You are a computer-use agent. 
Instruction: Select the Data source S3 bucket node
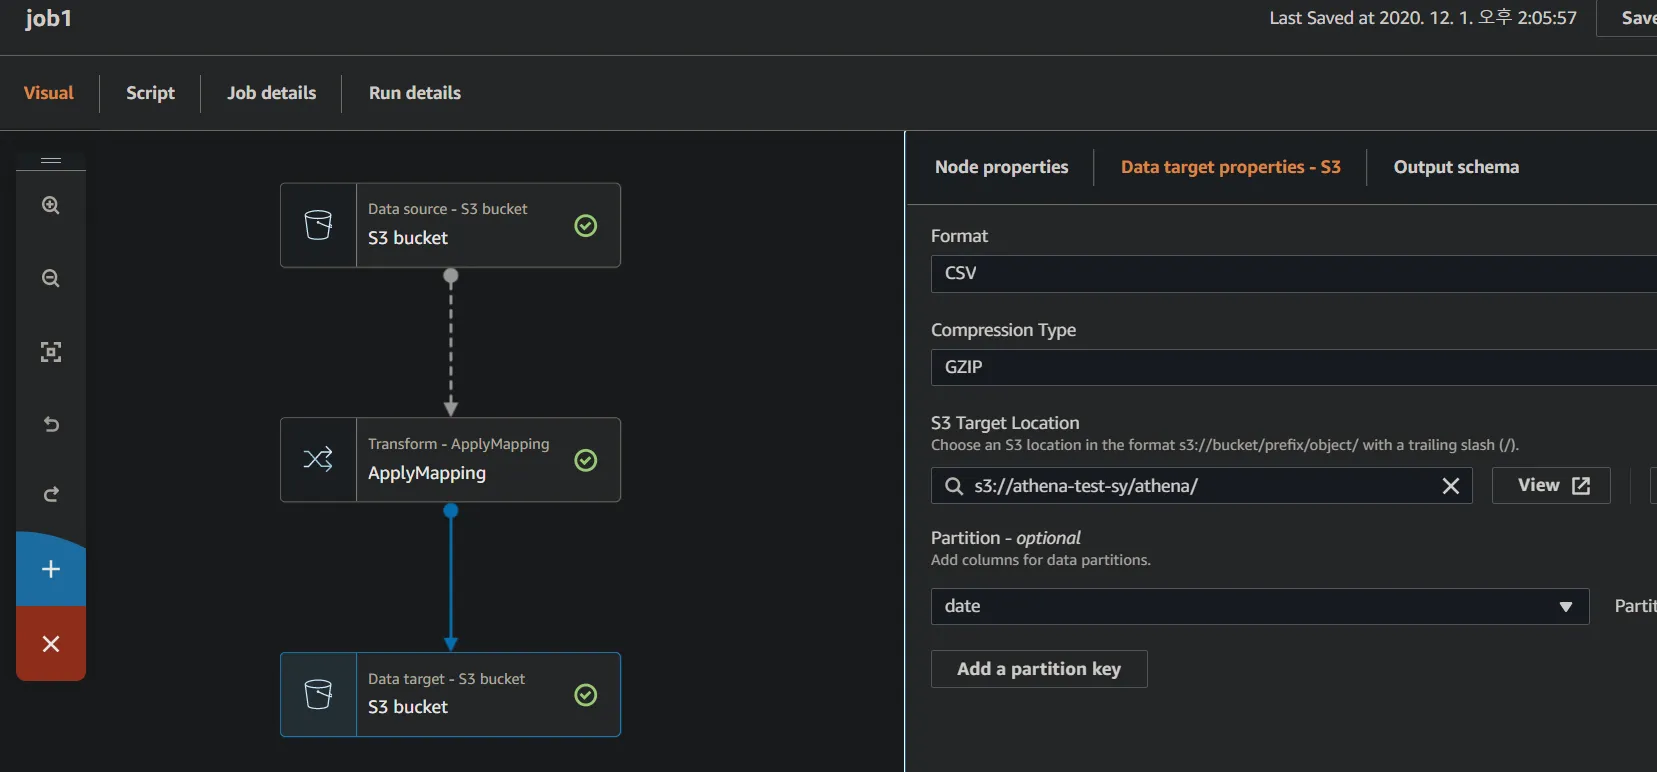(450, 225)
